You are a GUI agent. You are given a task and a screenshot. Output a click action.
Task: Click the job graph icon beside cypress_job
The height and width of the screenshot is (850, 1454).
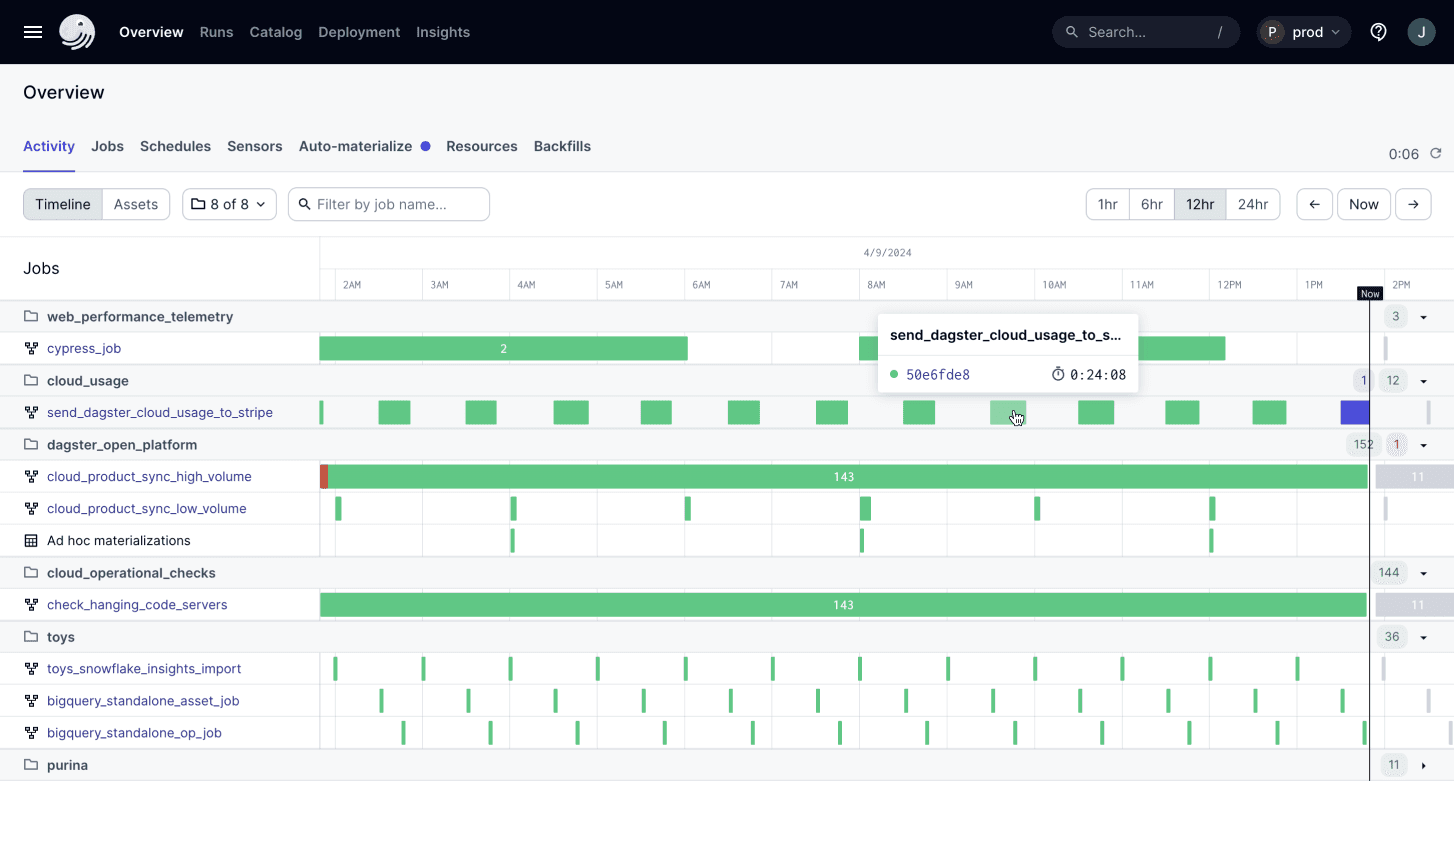[30, 348]
